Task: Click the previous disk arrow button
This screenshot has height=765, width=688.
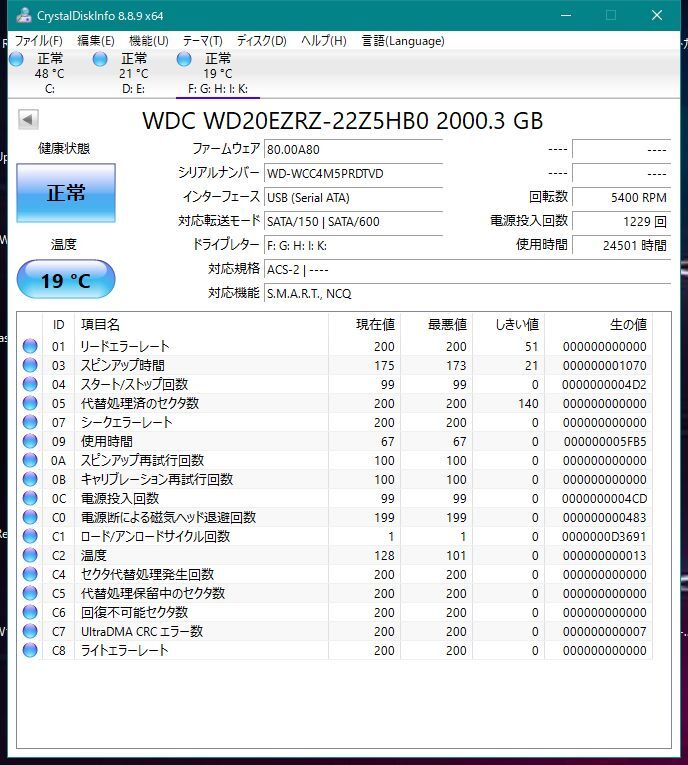Action: (x=28, y=119)
